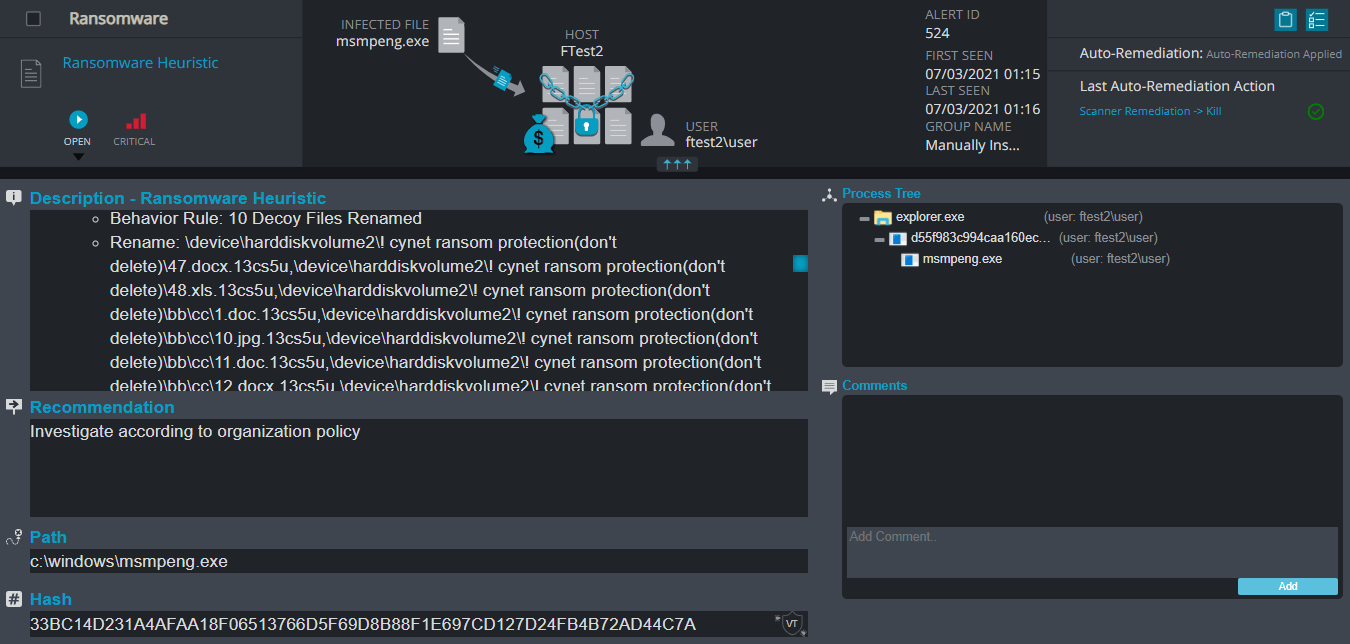
Task: Click the Add comment button
Action: coord(1287,586)
